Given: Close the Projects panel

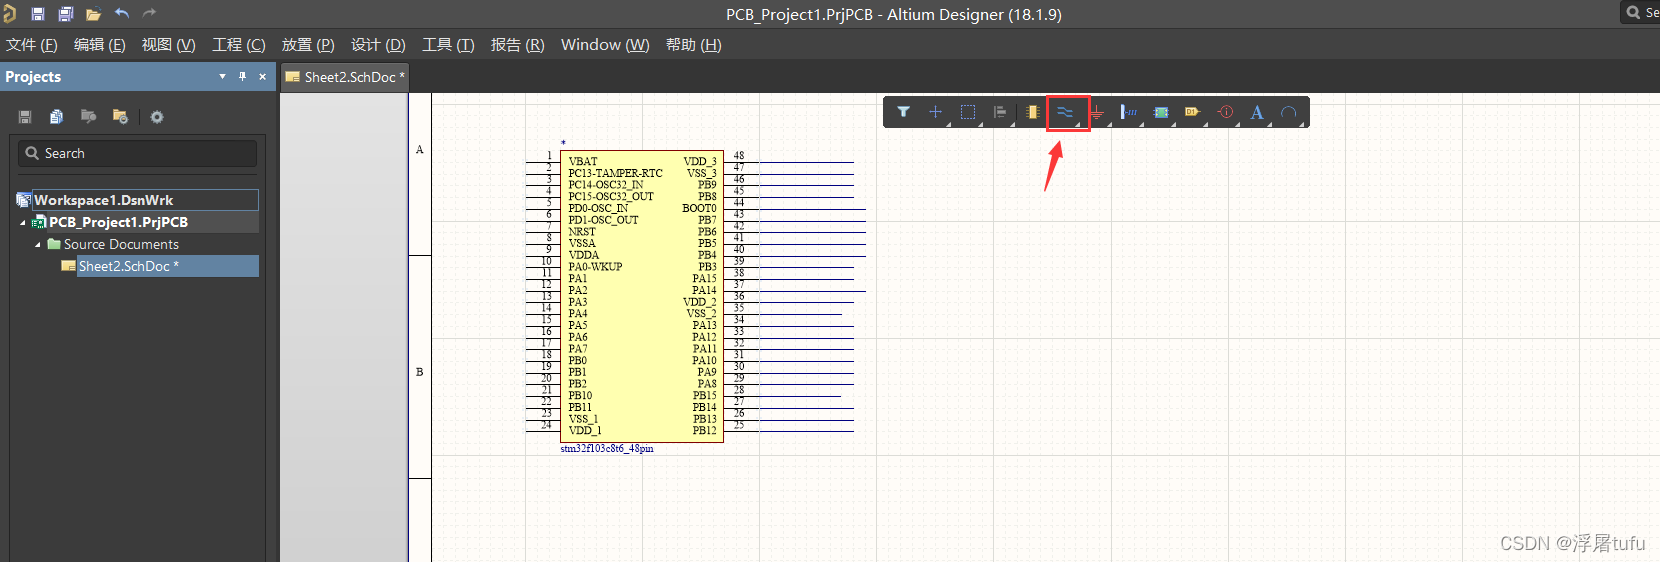Looking at the screenshot, I should [x=263, y=76].
